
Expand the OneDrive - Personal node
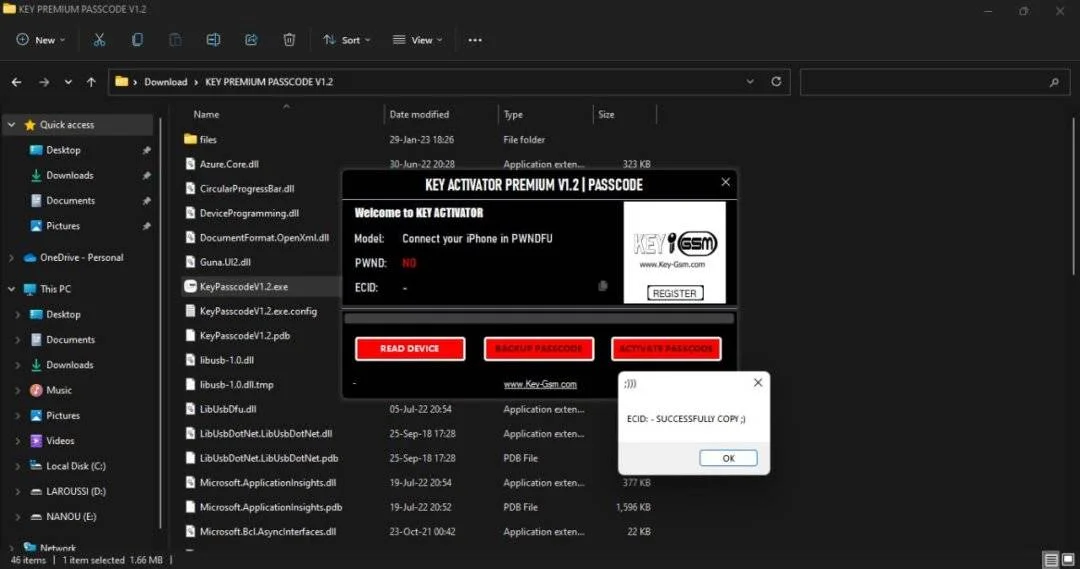coord(11,258)
